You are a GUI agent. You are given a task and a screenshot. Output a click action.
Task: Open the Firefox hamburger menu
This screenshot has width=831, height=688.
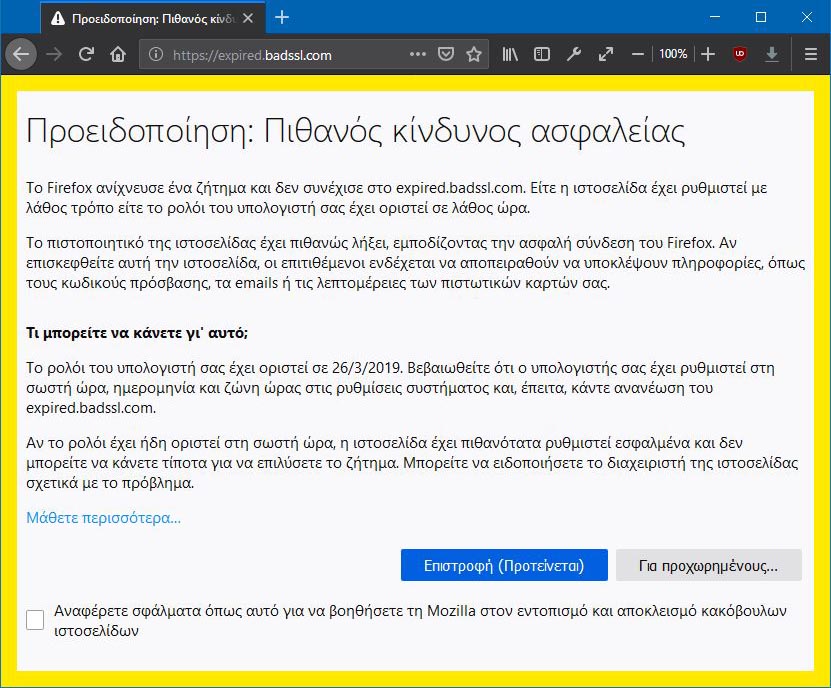tap(810, 54)
